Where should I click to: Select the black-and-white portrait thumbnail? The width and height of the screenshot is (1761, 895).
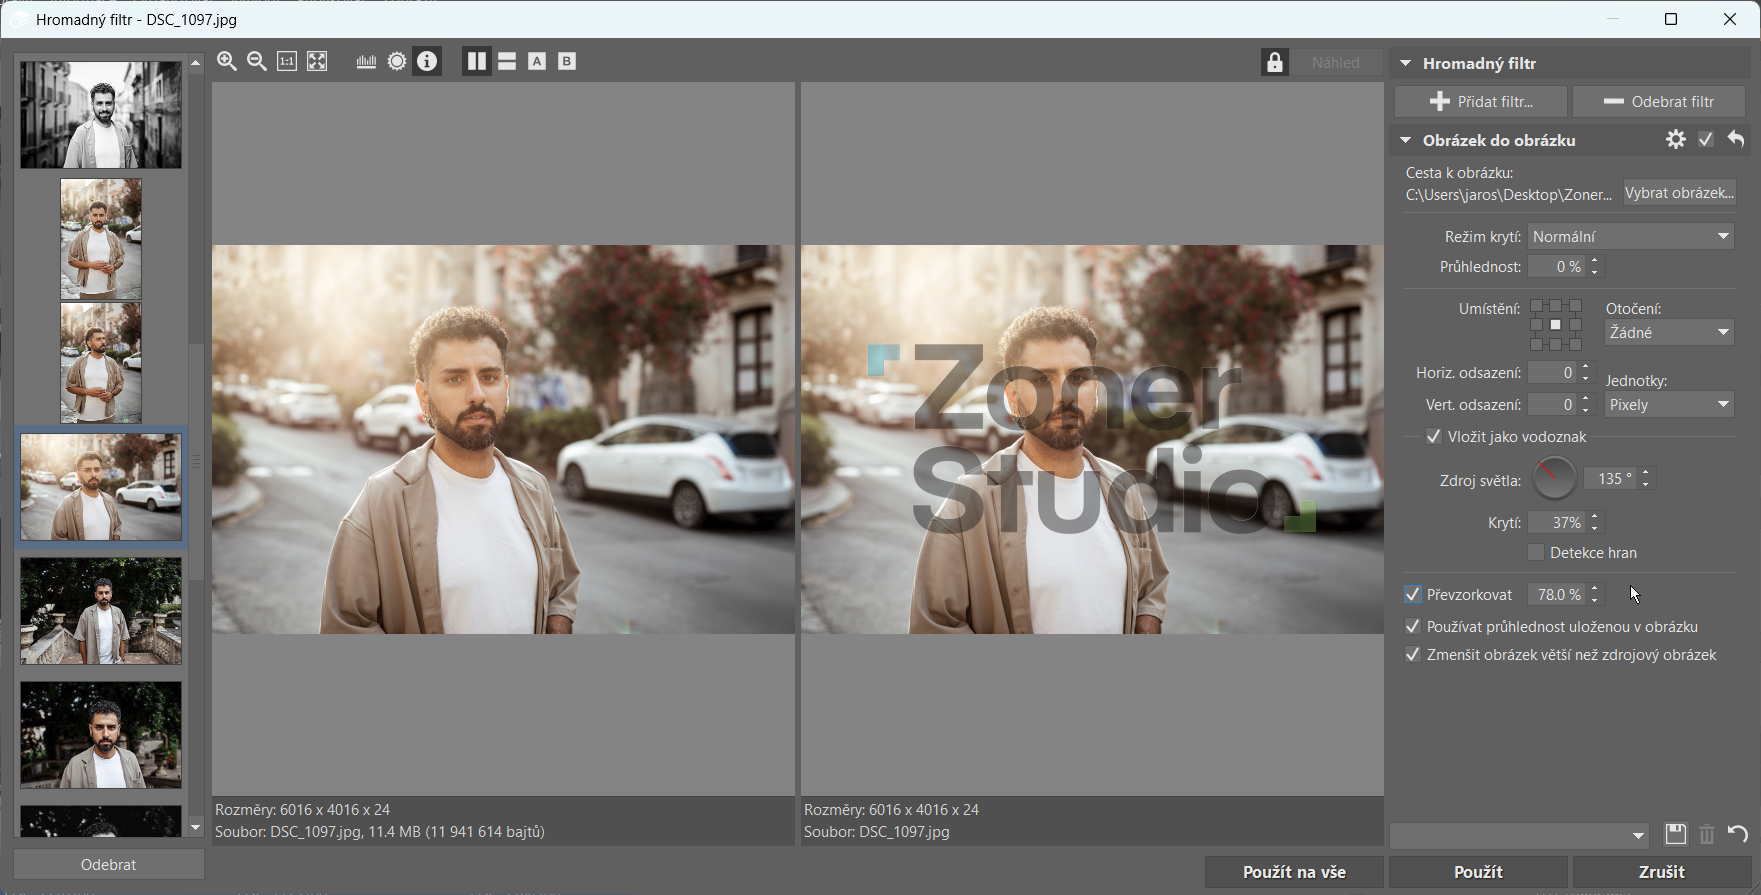[101, 114]
